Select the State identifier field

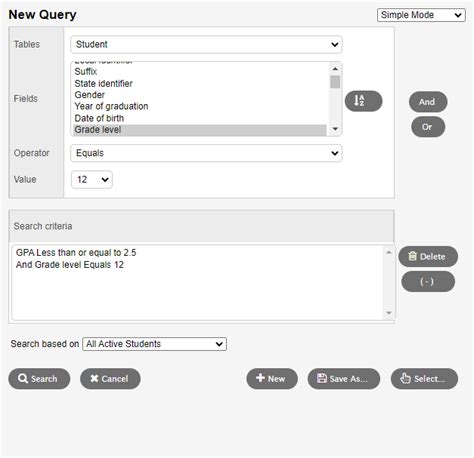pos(199,83)
